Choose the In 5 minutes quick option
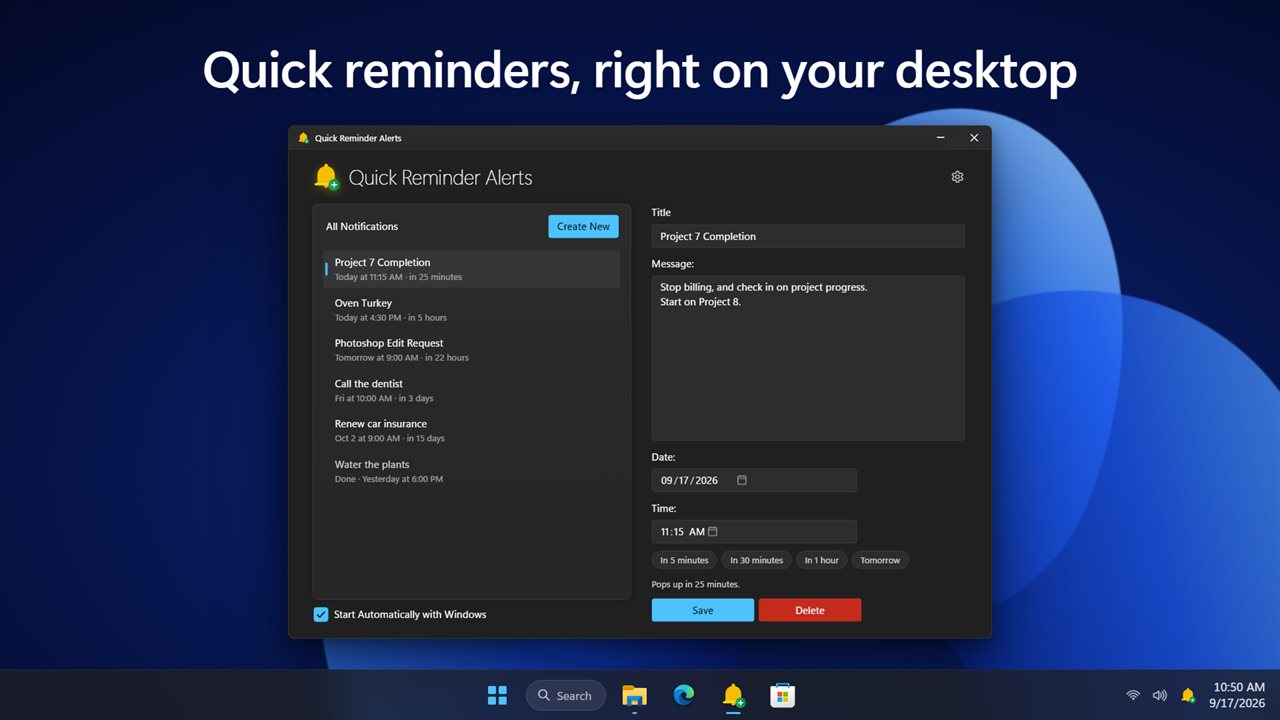 pyautogui.click(x=684, y=560)
